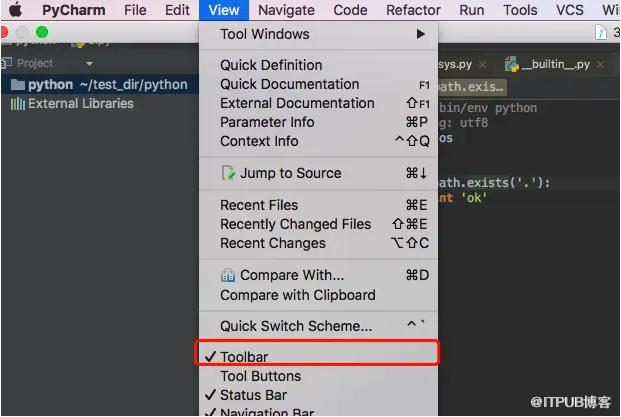Open the Tools menu
This screenshot has height=417, width=621.
click(520, 10)
